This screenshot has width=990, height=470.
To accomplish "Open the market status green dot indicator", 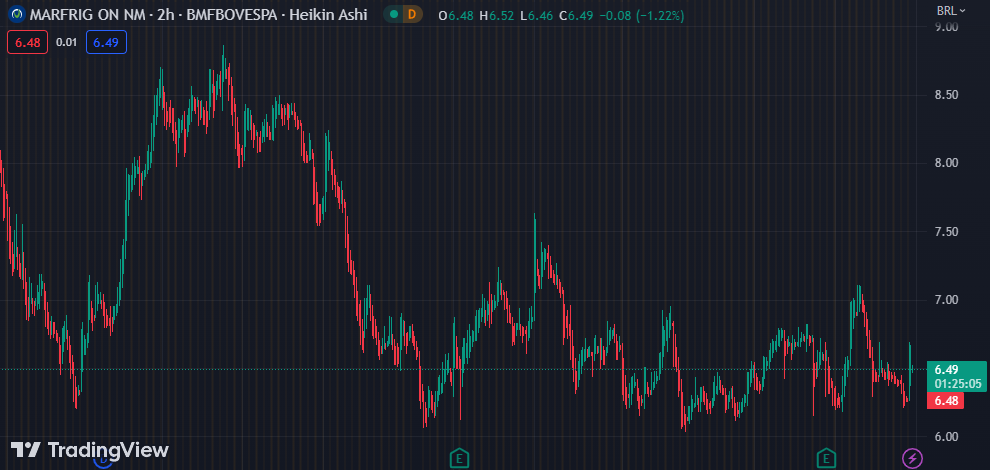I will coord(394,14).
